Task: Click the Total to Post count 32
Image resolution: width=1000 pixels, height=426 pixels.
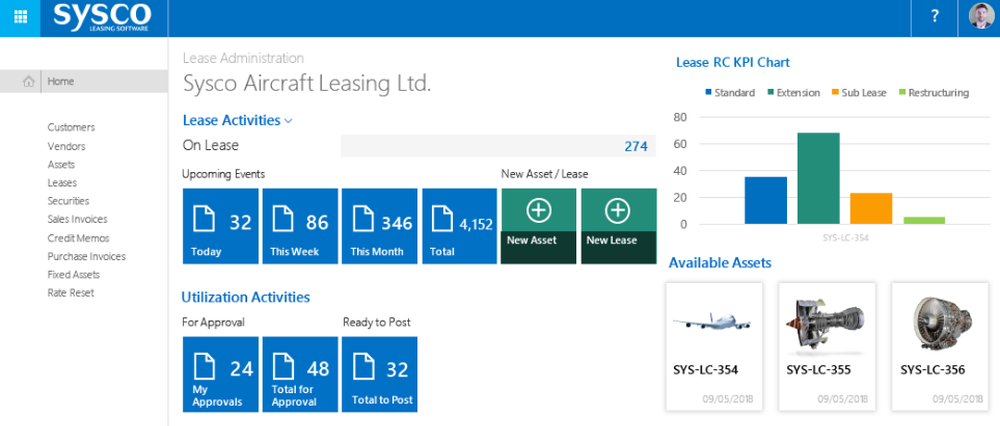Action: tap(397, 369)
